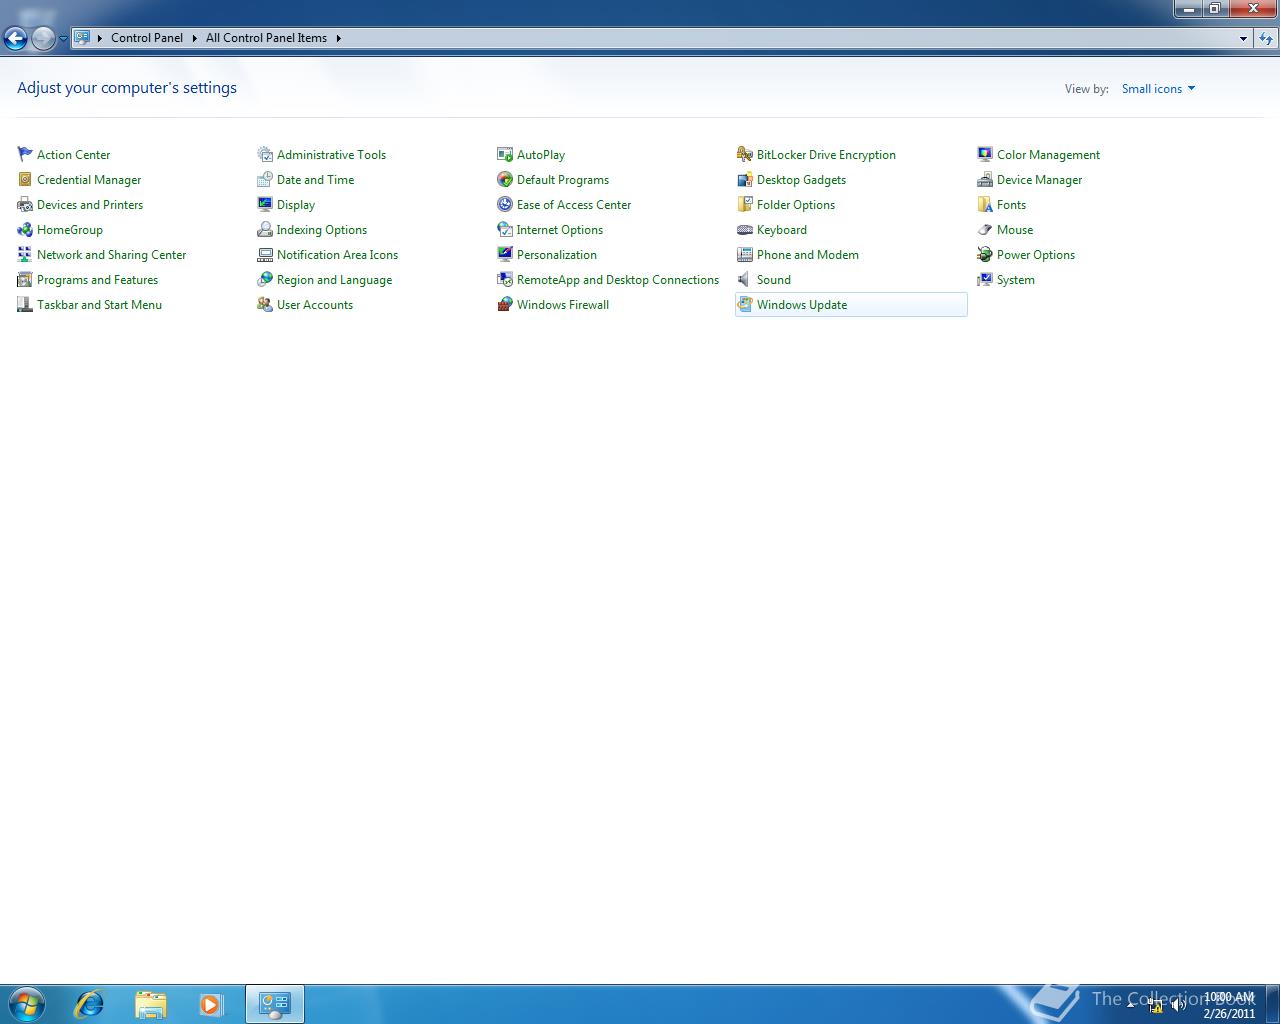Open the Windows Update link

[802, 305]
